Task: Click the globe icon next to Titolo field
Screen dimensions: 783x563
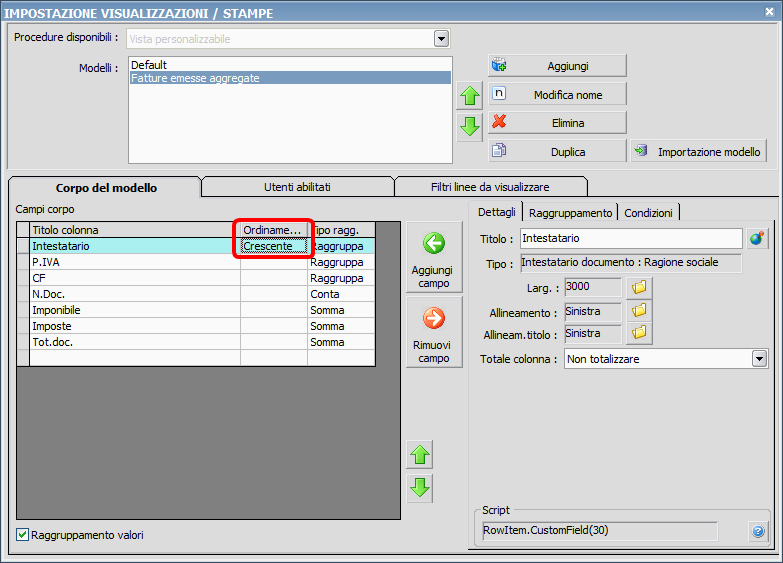Action: (x=758, y=238)
